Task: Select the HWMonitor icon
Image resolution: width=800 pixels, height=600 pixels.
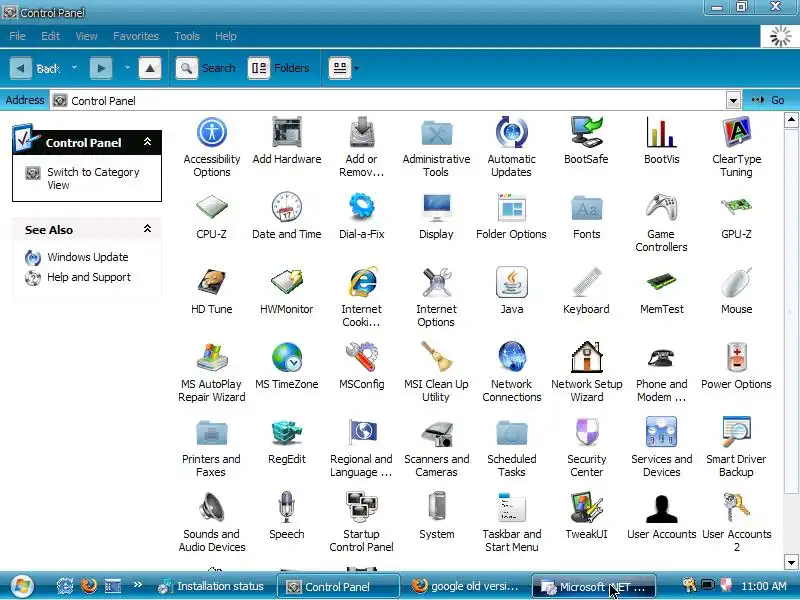Action: click(287, 282)
